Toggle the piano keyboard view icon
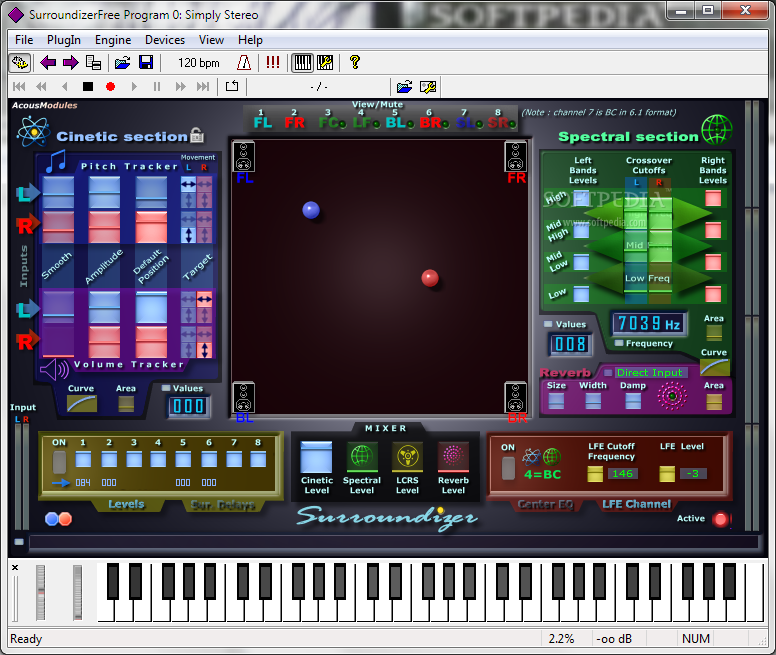 [x=302, y=63]
